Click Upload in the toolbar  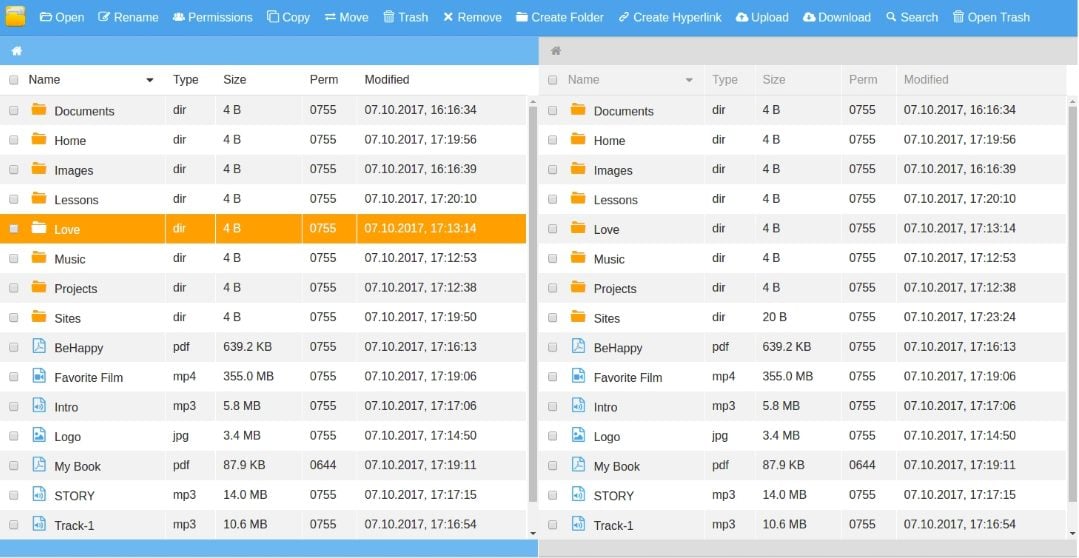tap(762, 17)
